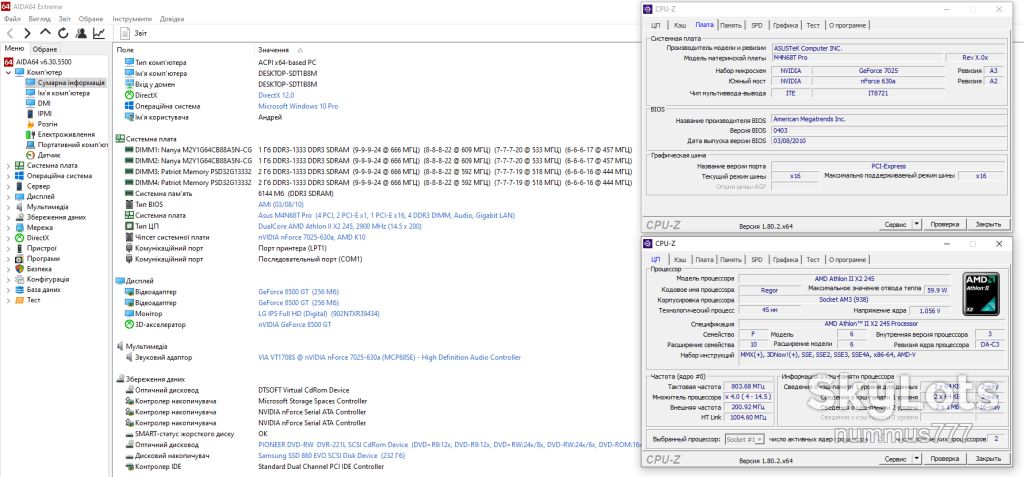
Task: Open the Вигляд menu
Action: point(40,19)
